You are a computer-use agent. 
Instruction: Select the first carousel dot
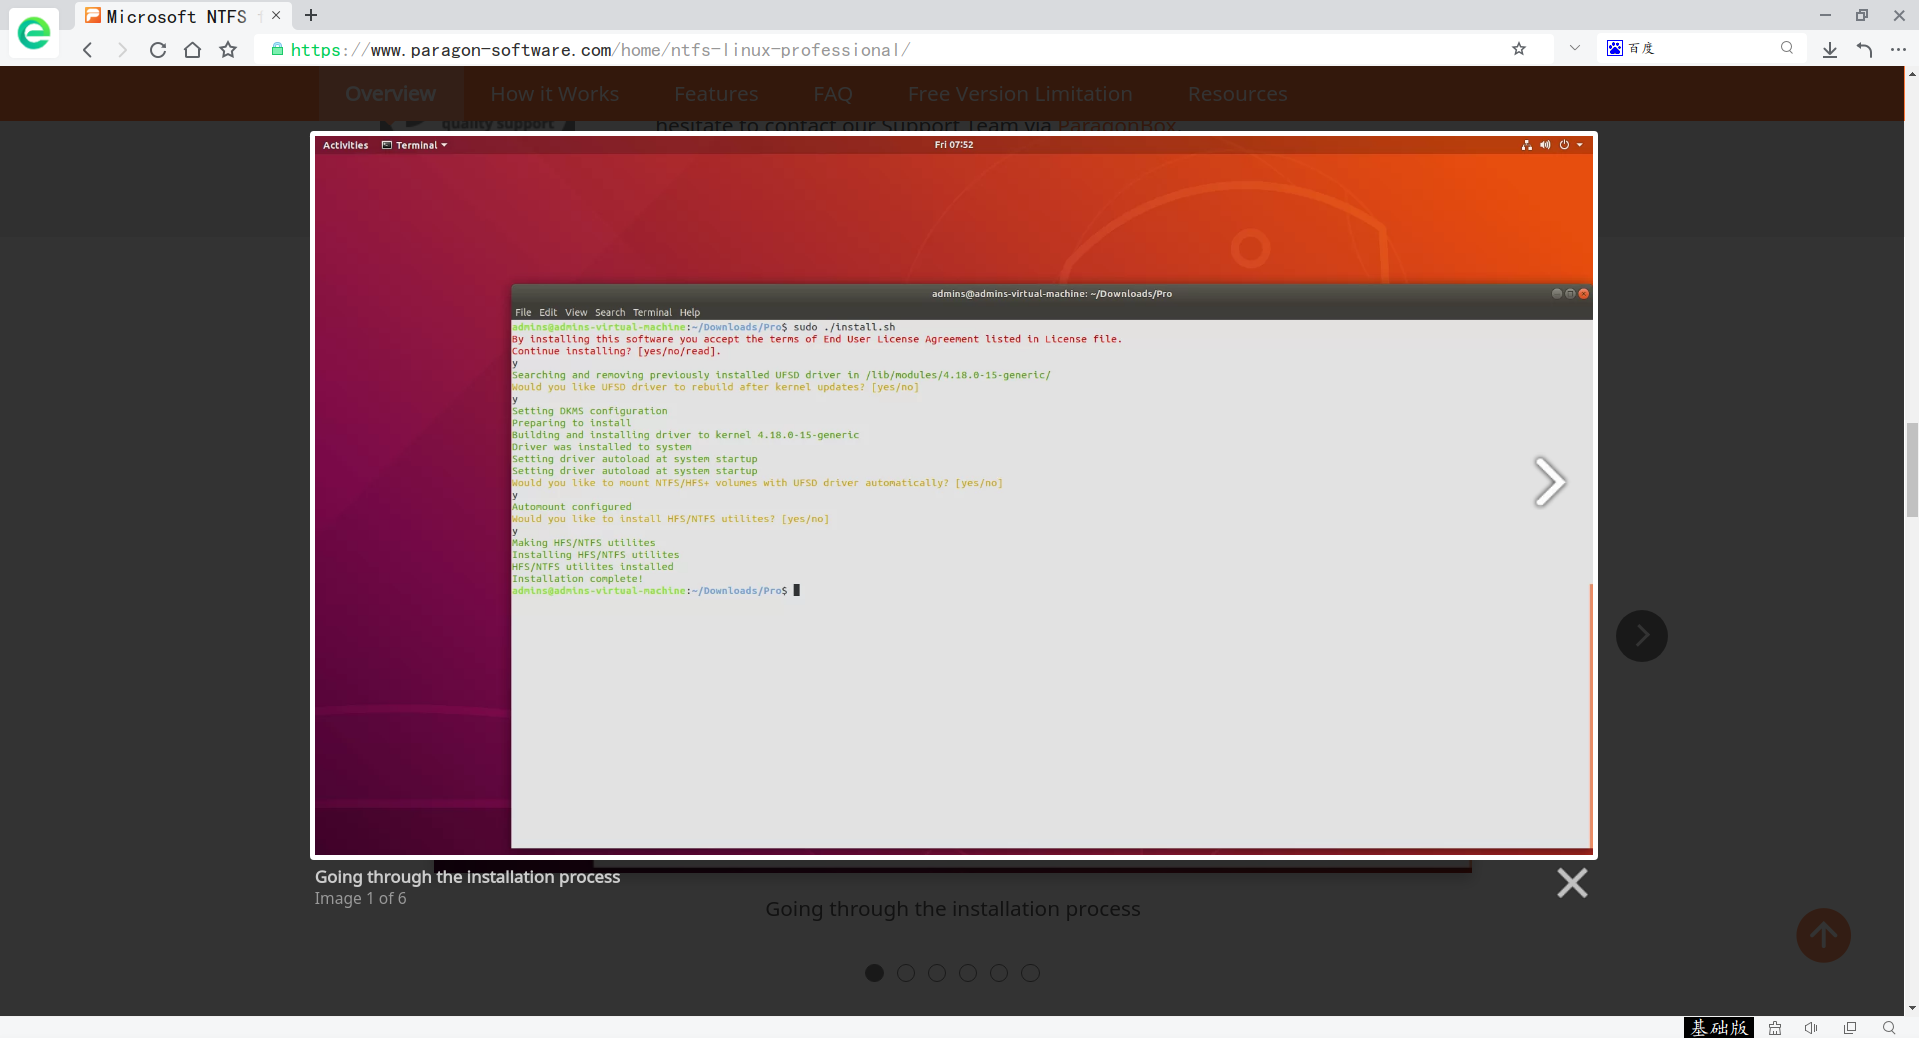[874, 973]
